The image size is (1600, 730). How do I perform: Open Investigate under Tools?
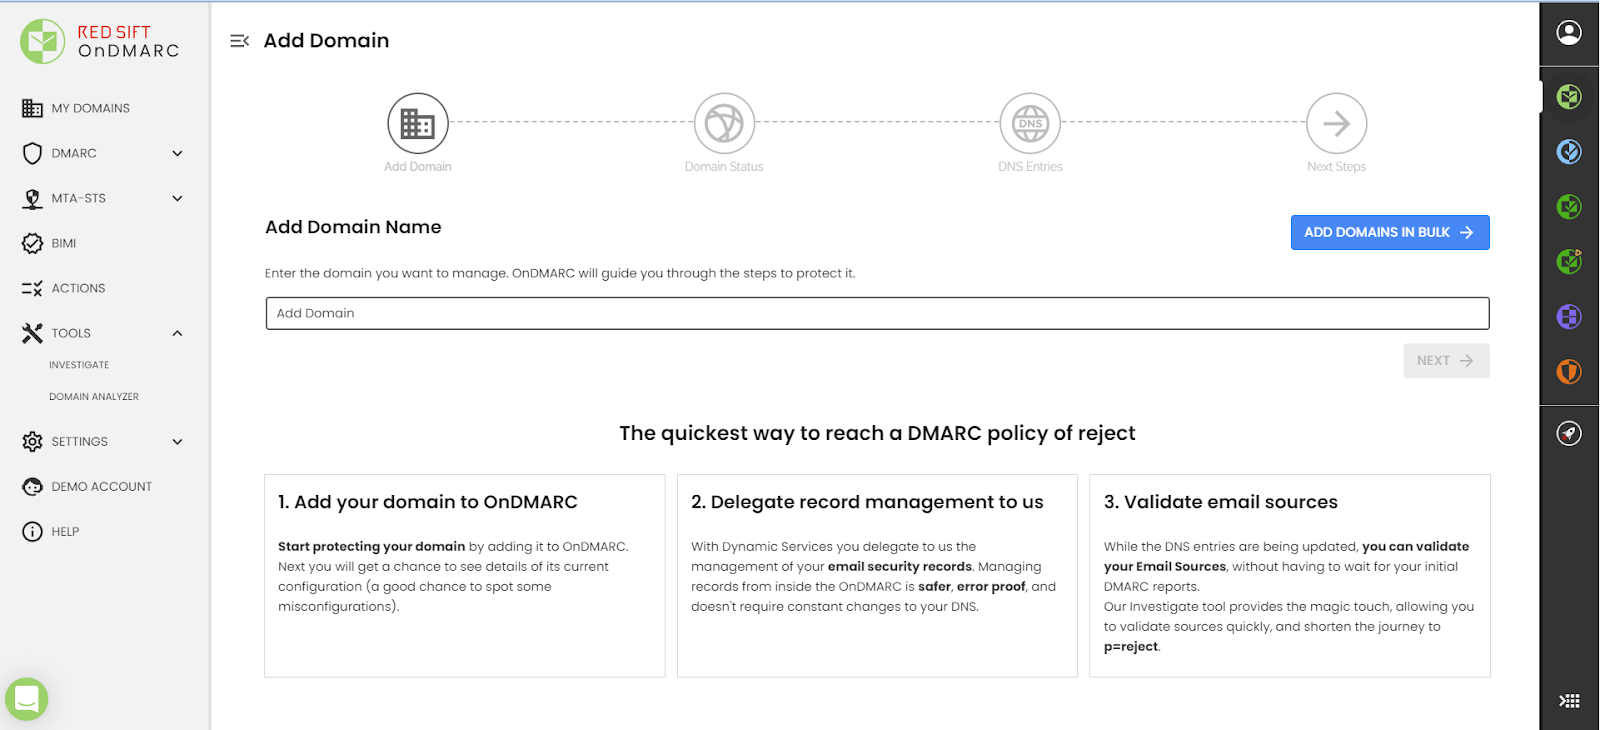click(x=79, y=365)
